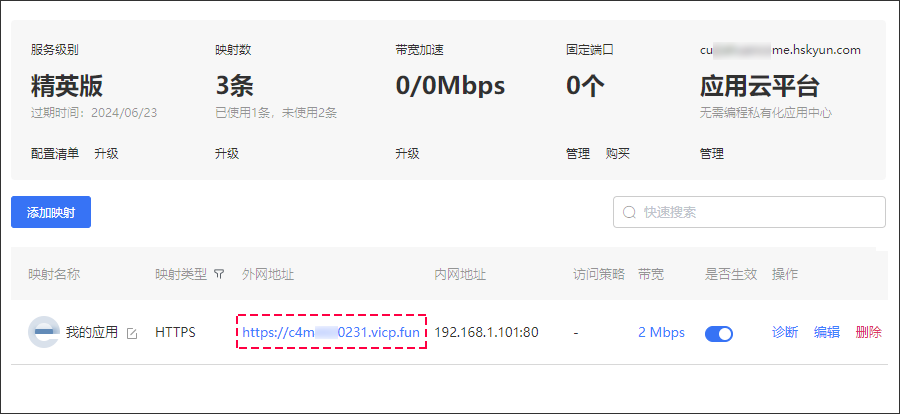Click 升级 under 带宽加速
The width and height of the screenshot is (900, 414).
pos(407,153)
